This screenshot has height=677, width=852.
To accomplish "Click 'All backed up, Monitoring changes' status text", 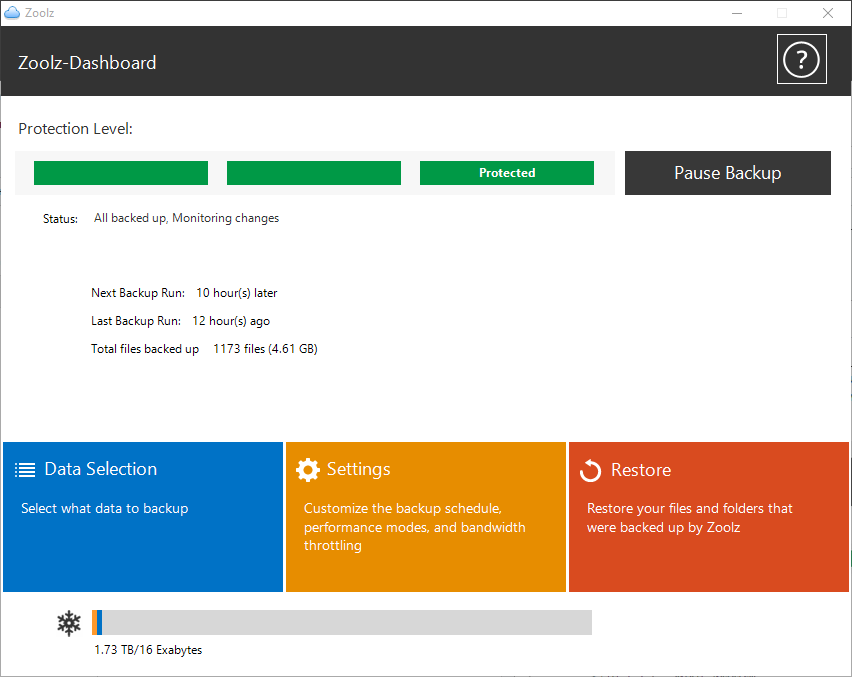I will coord(186,218).
